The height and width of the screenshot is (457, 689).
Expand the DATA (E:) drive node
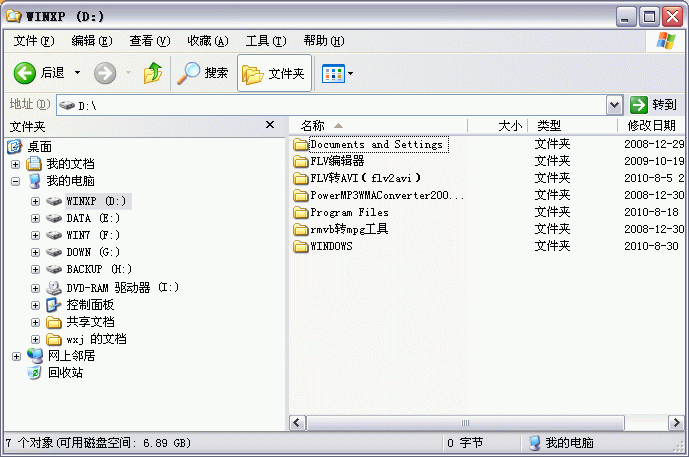(x=36, y=218)
